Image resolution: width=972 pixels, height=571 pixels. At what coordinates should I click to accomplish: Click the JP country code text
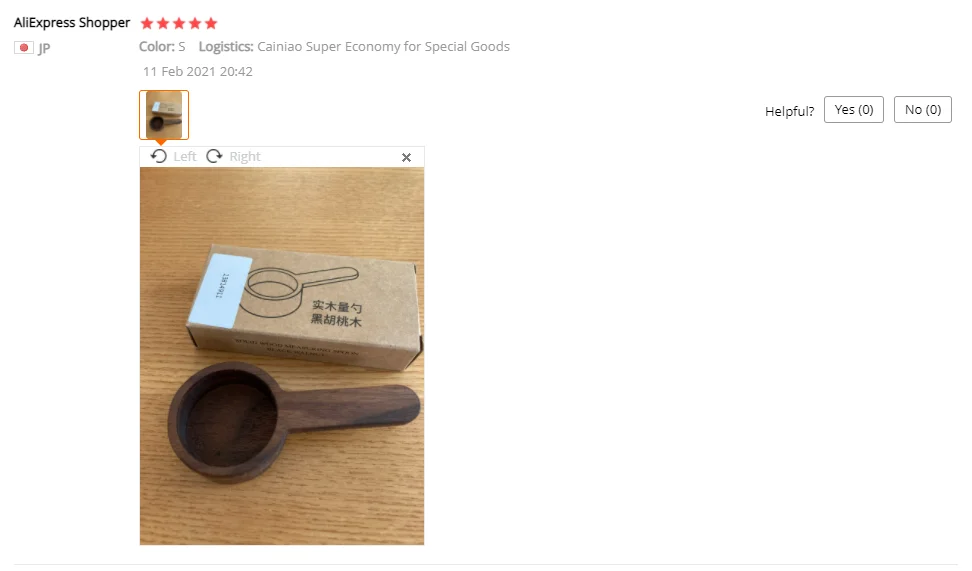click(x=44, y=48)
